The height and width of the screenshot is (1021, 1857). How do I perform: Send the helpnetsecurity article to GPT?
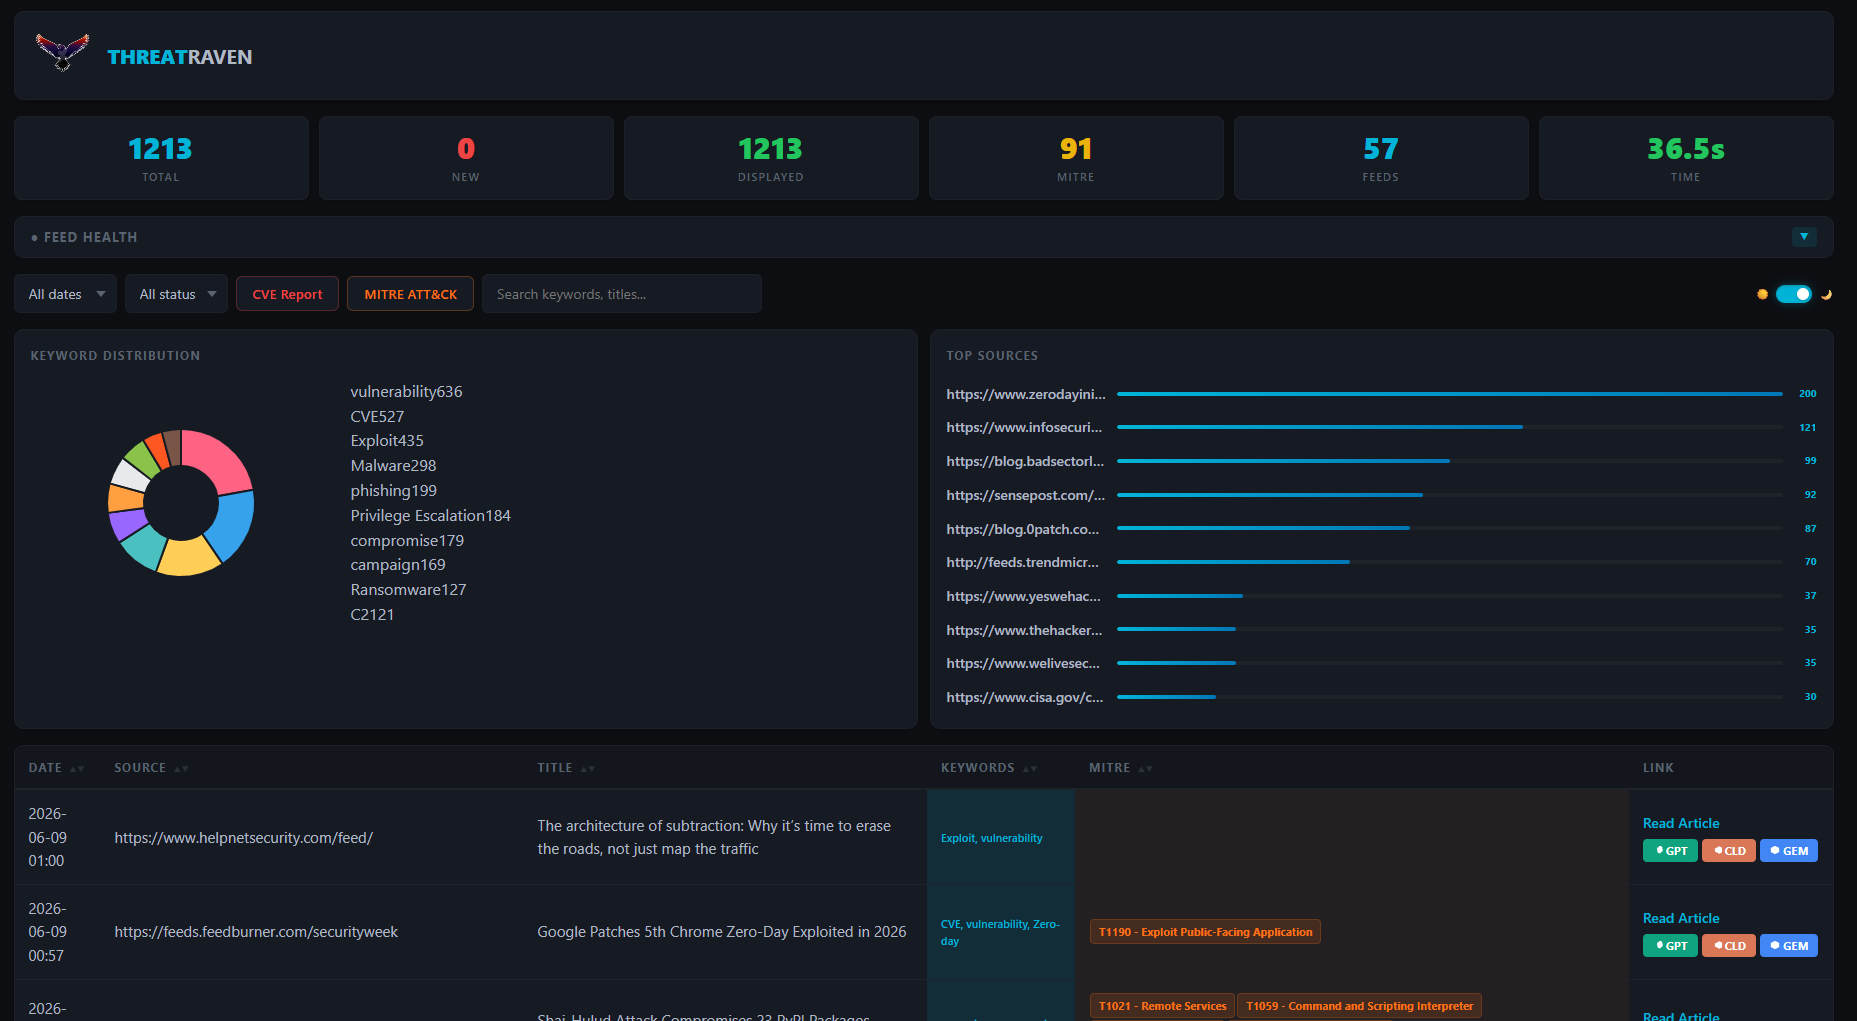click(1670, 851)
